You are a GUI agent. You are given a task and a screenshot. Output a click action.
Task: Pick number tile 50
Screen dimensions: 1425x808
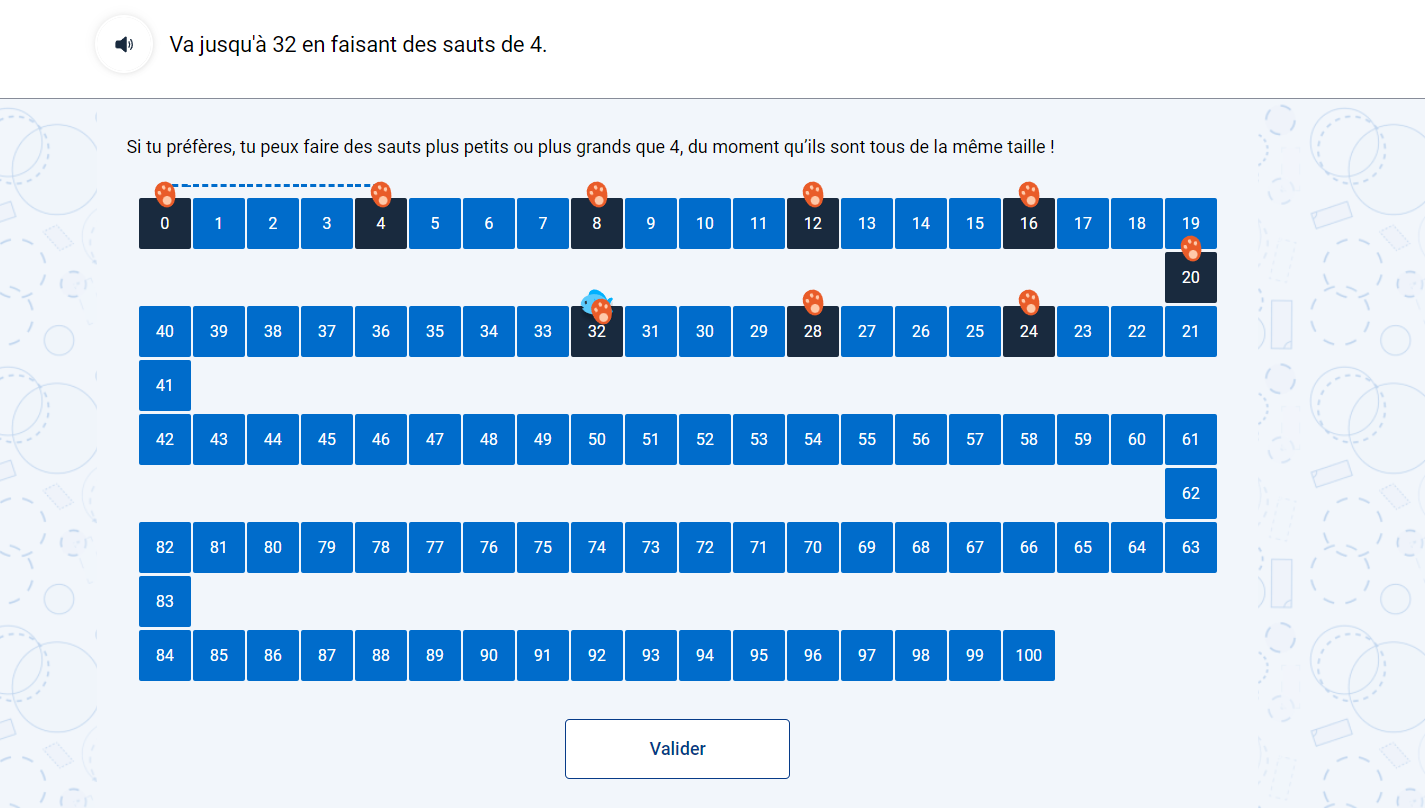pyautogui.click(x=597, y=439)
